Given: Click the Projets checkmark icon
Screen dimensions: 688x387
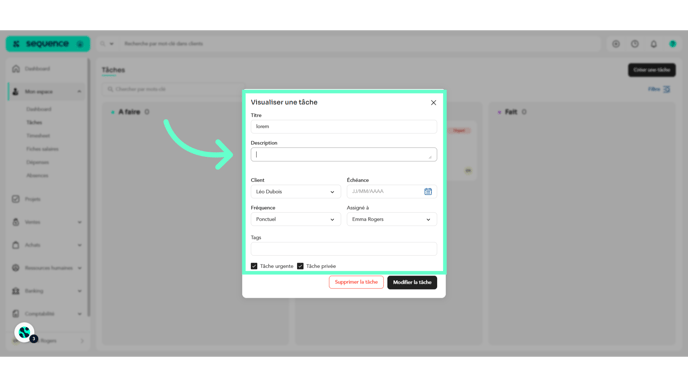Looking at the screenshot, I should click(16, 199).
